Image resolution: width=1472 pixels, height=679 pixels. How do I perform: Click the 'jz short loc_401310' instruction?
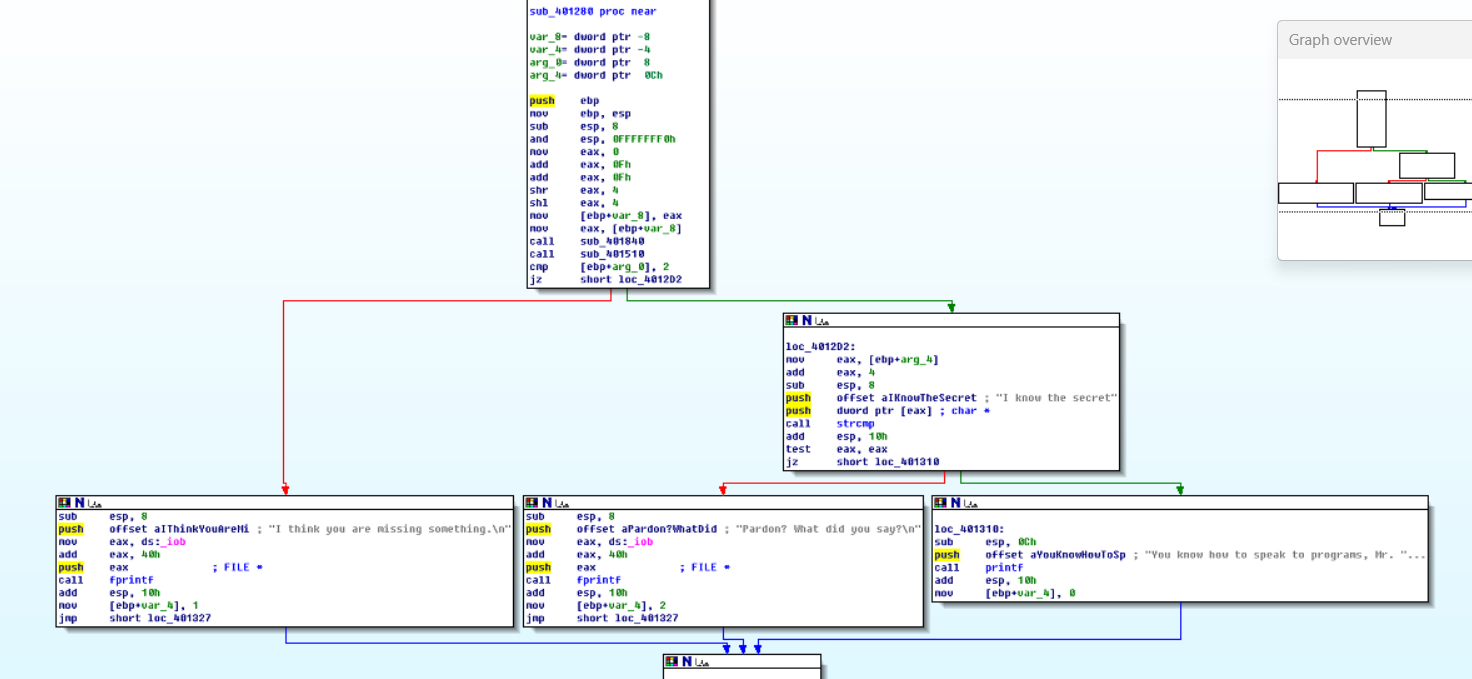click(862, 462)
